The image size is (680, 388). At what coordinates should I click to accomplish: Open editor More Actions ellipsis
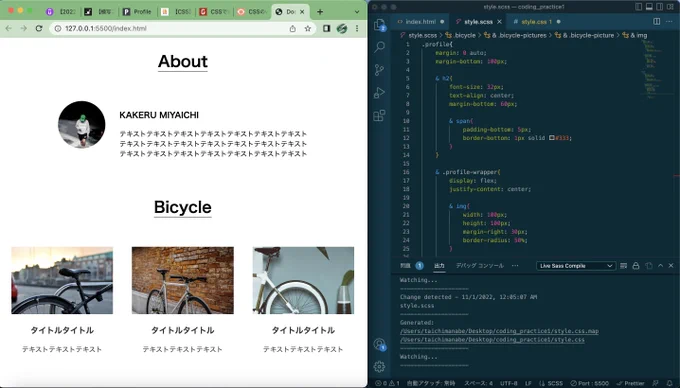click(669, 21)
